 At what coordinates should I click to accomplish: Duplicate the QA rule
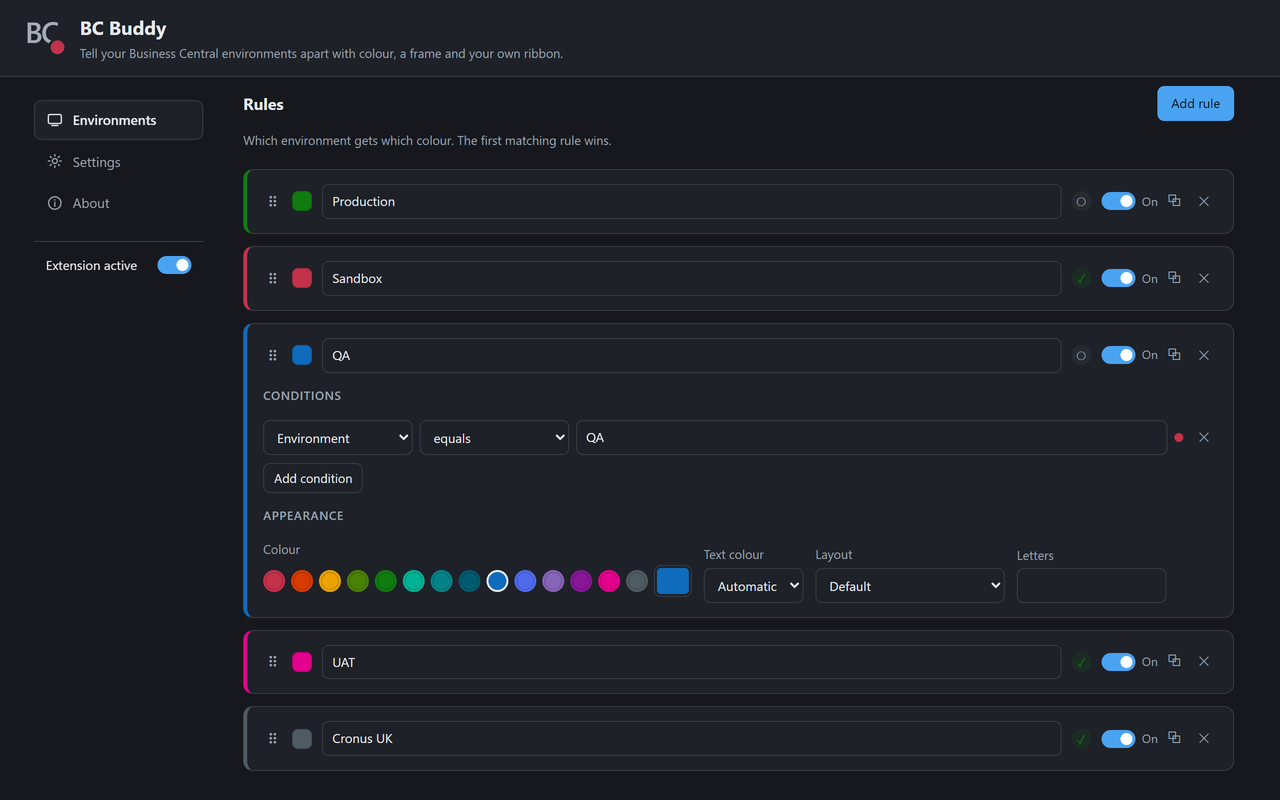[1175, 355]
